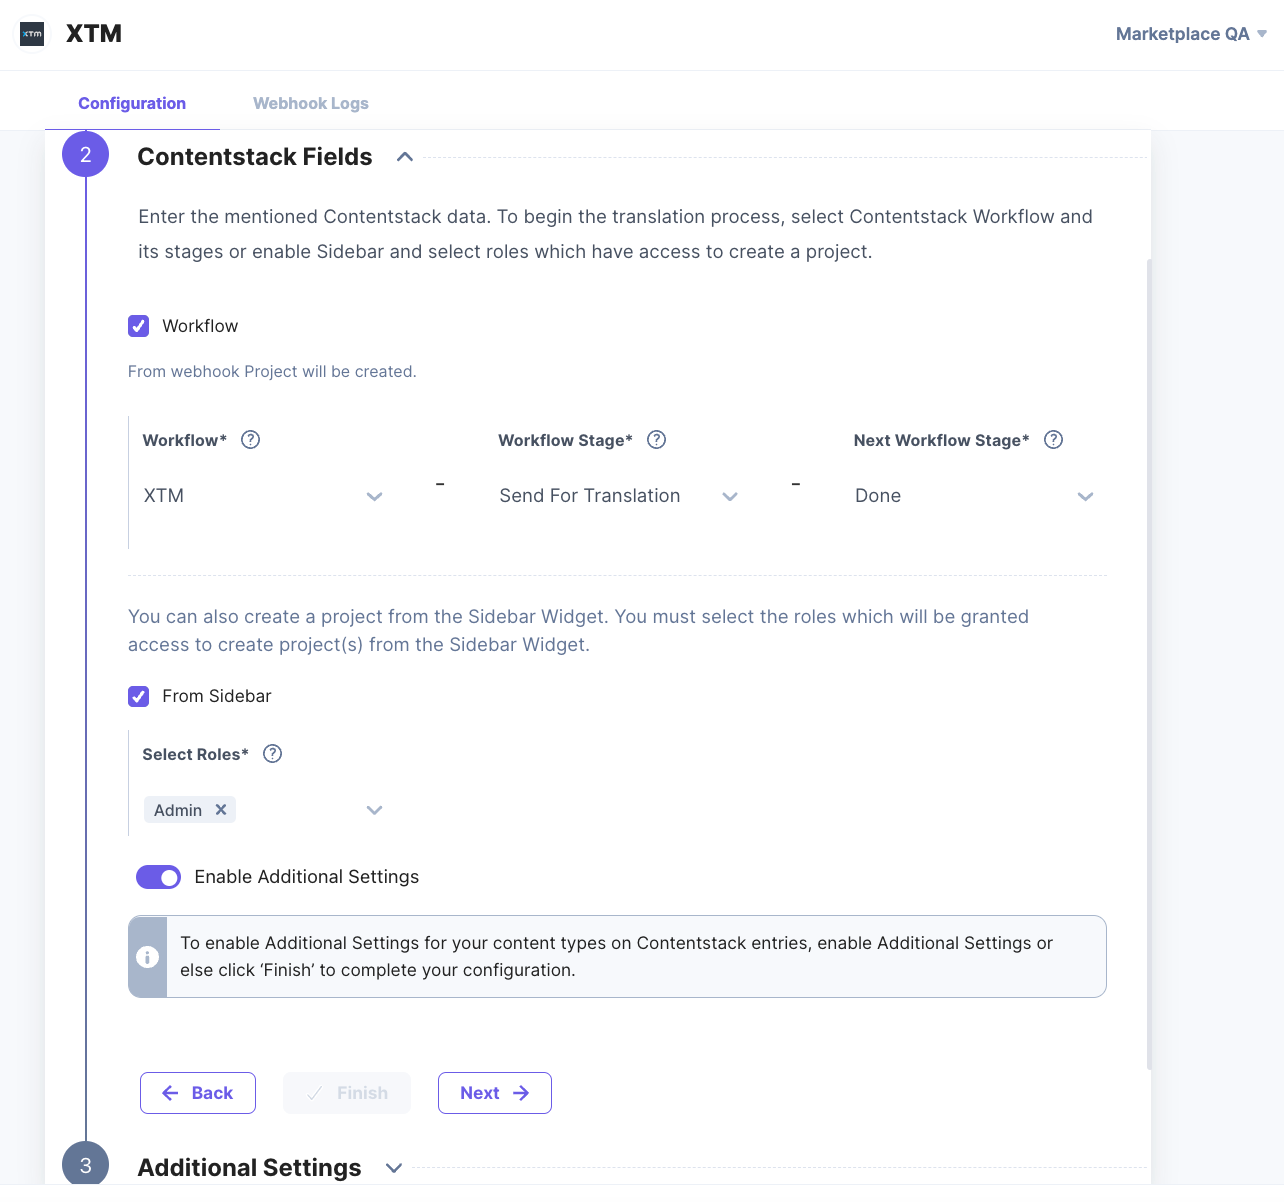
Task: Click the Finish button
Action: pyautogui.click(x=347, y=1093)
